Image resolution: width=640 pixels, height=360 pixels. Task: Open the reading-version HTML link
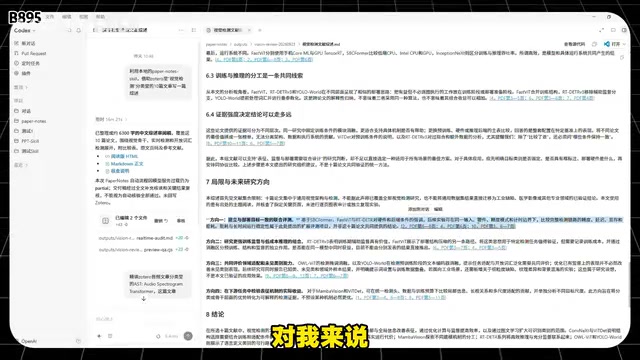124,156
